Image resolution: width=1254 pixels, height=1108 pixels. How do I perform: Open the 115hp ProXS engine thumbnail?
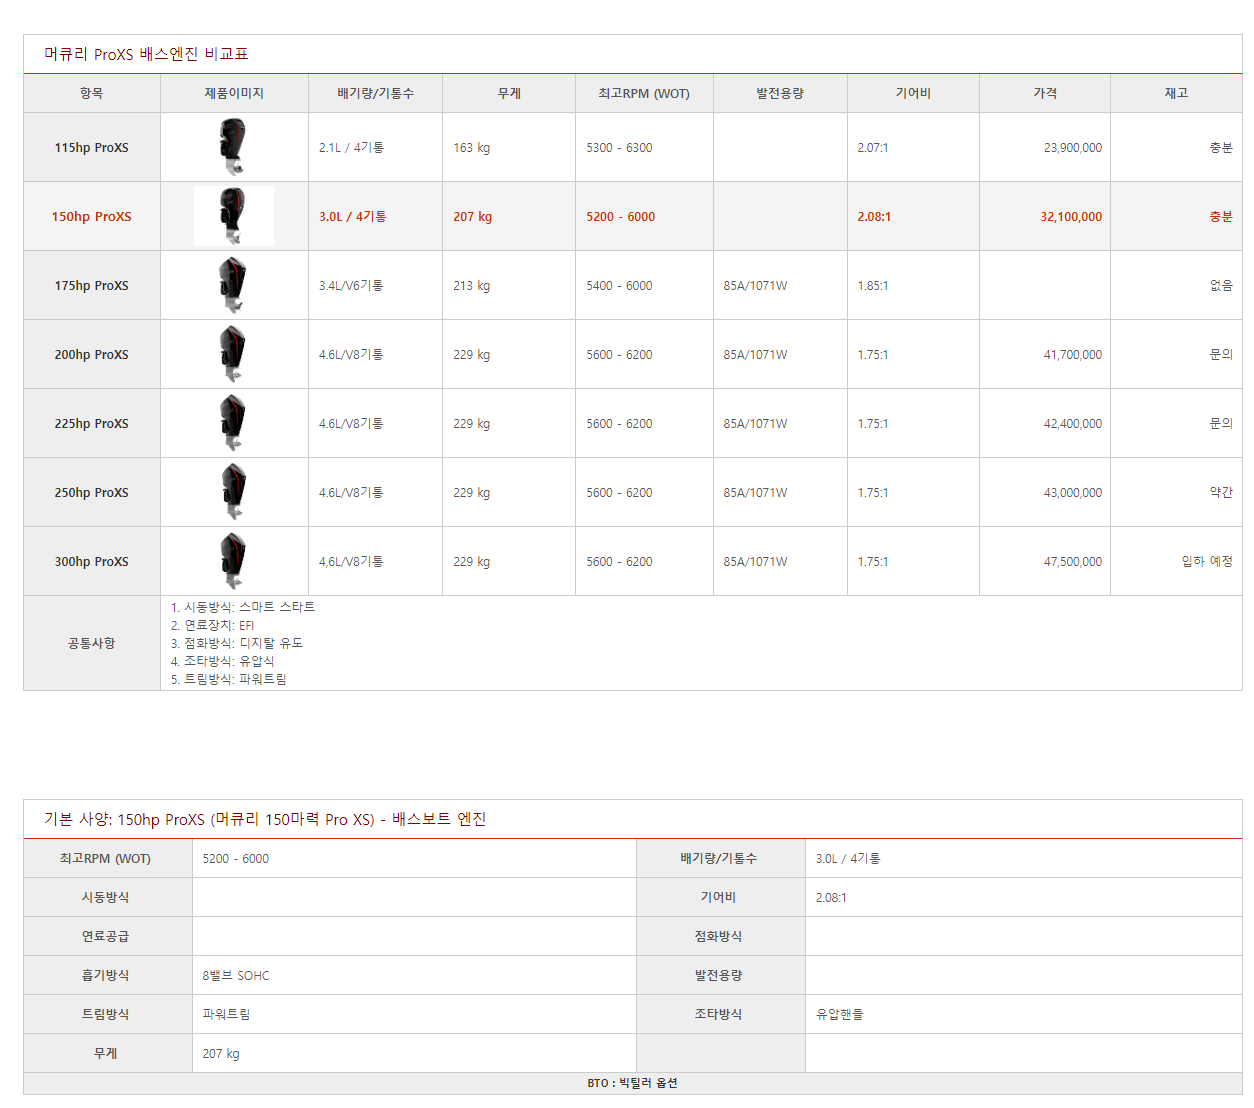(233, 147)
